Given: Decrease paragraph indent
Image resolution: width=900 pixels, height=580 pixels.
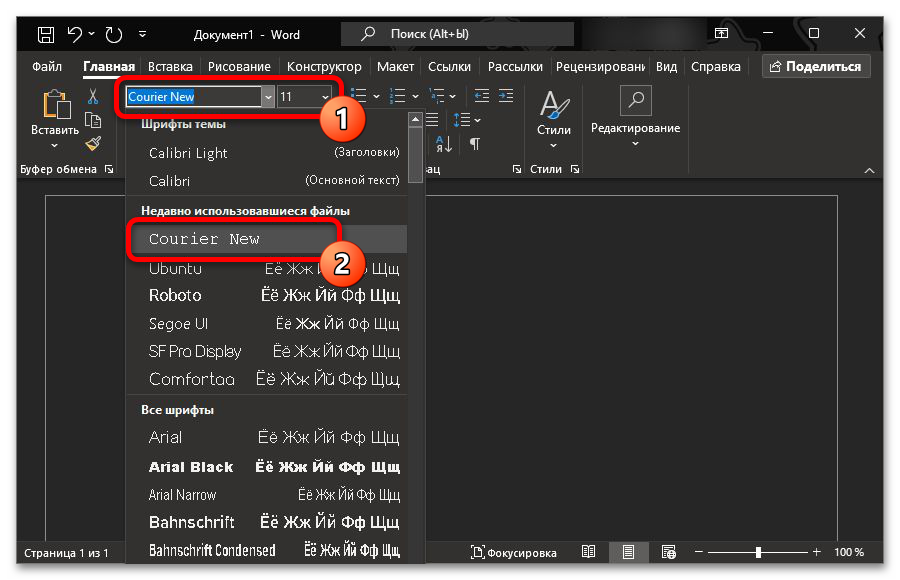Looking at the screenshot, I should click(x=482, y=96).
